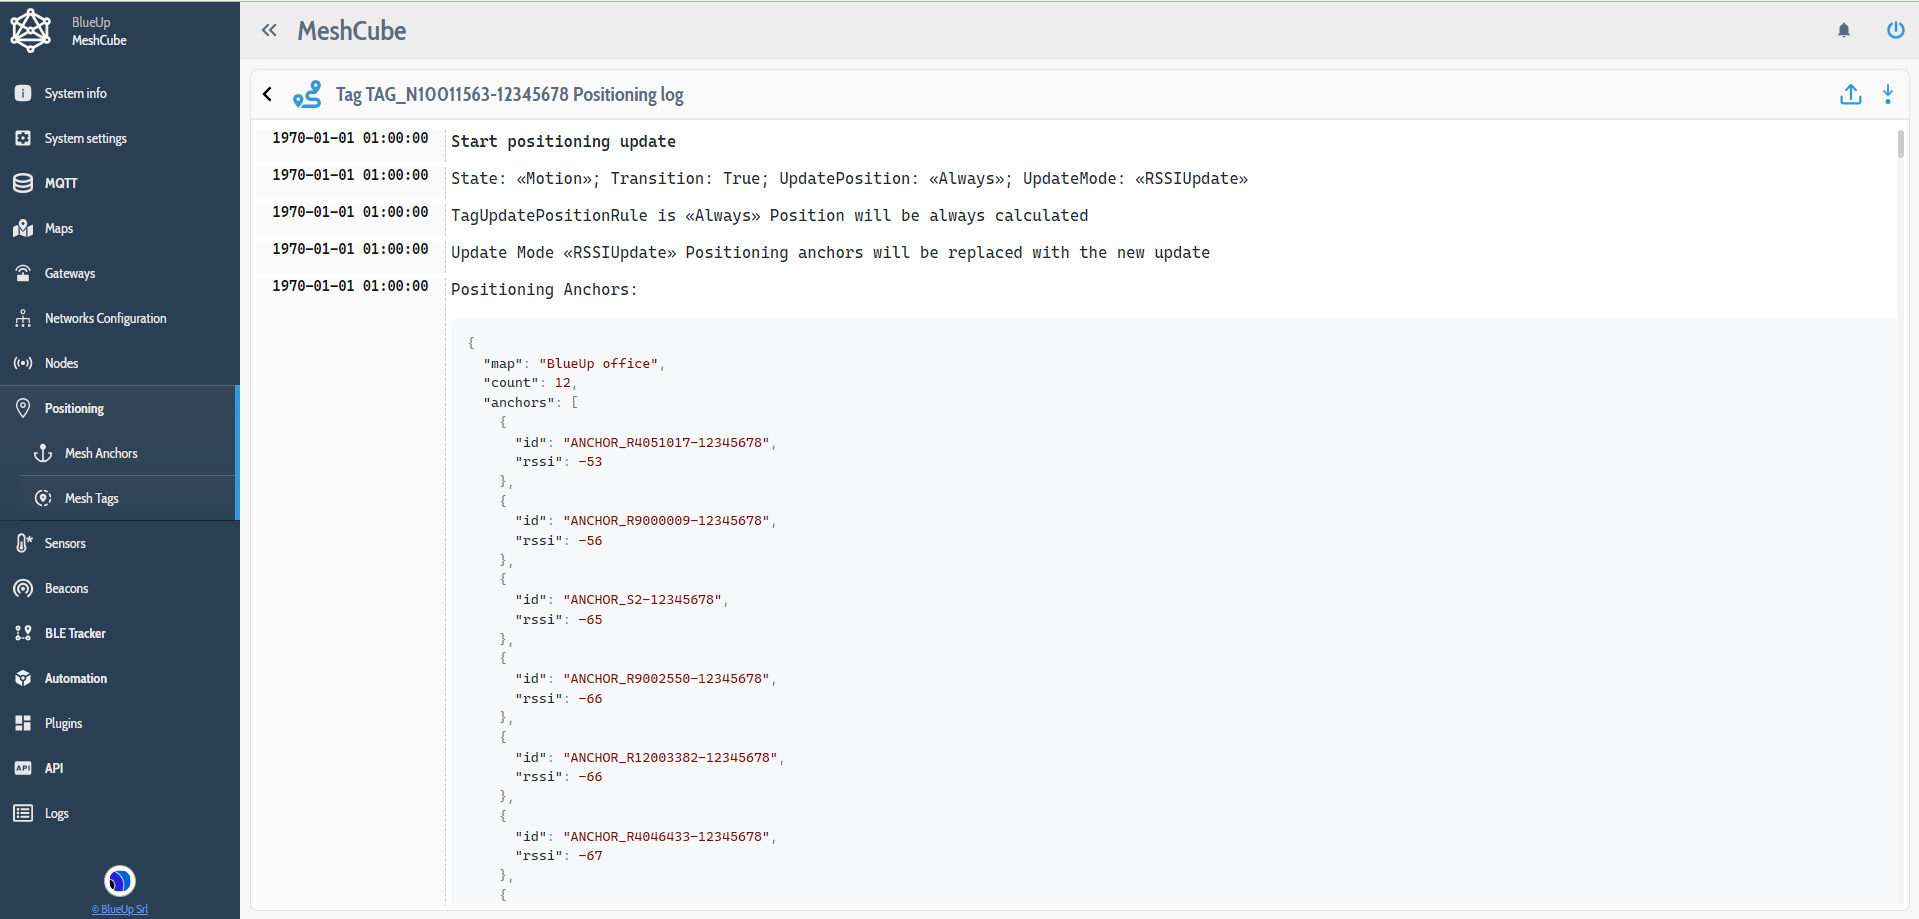Open the MQTT configuration section
1919x919 pixels.
click(x=62, y=183)
